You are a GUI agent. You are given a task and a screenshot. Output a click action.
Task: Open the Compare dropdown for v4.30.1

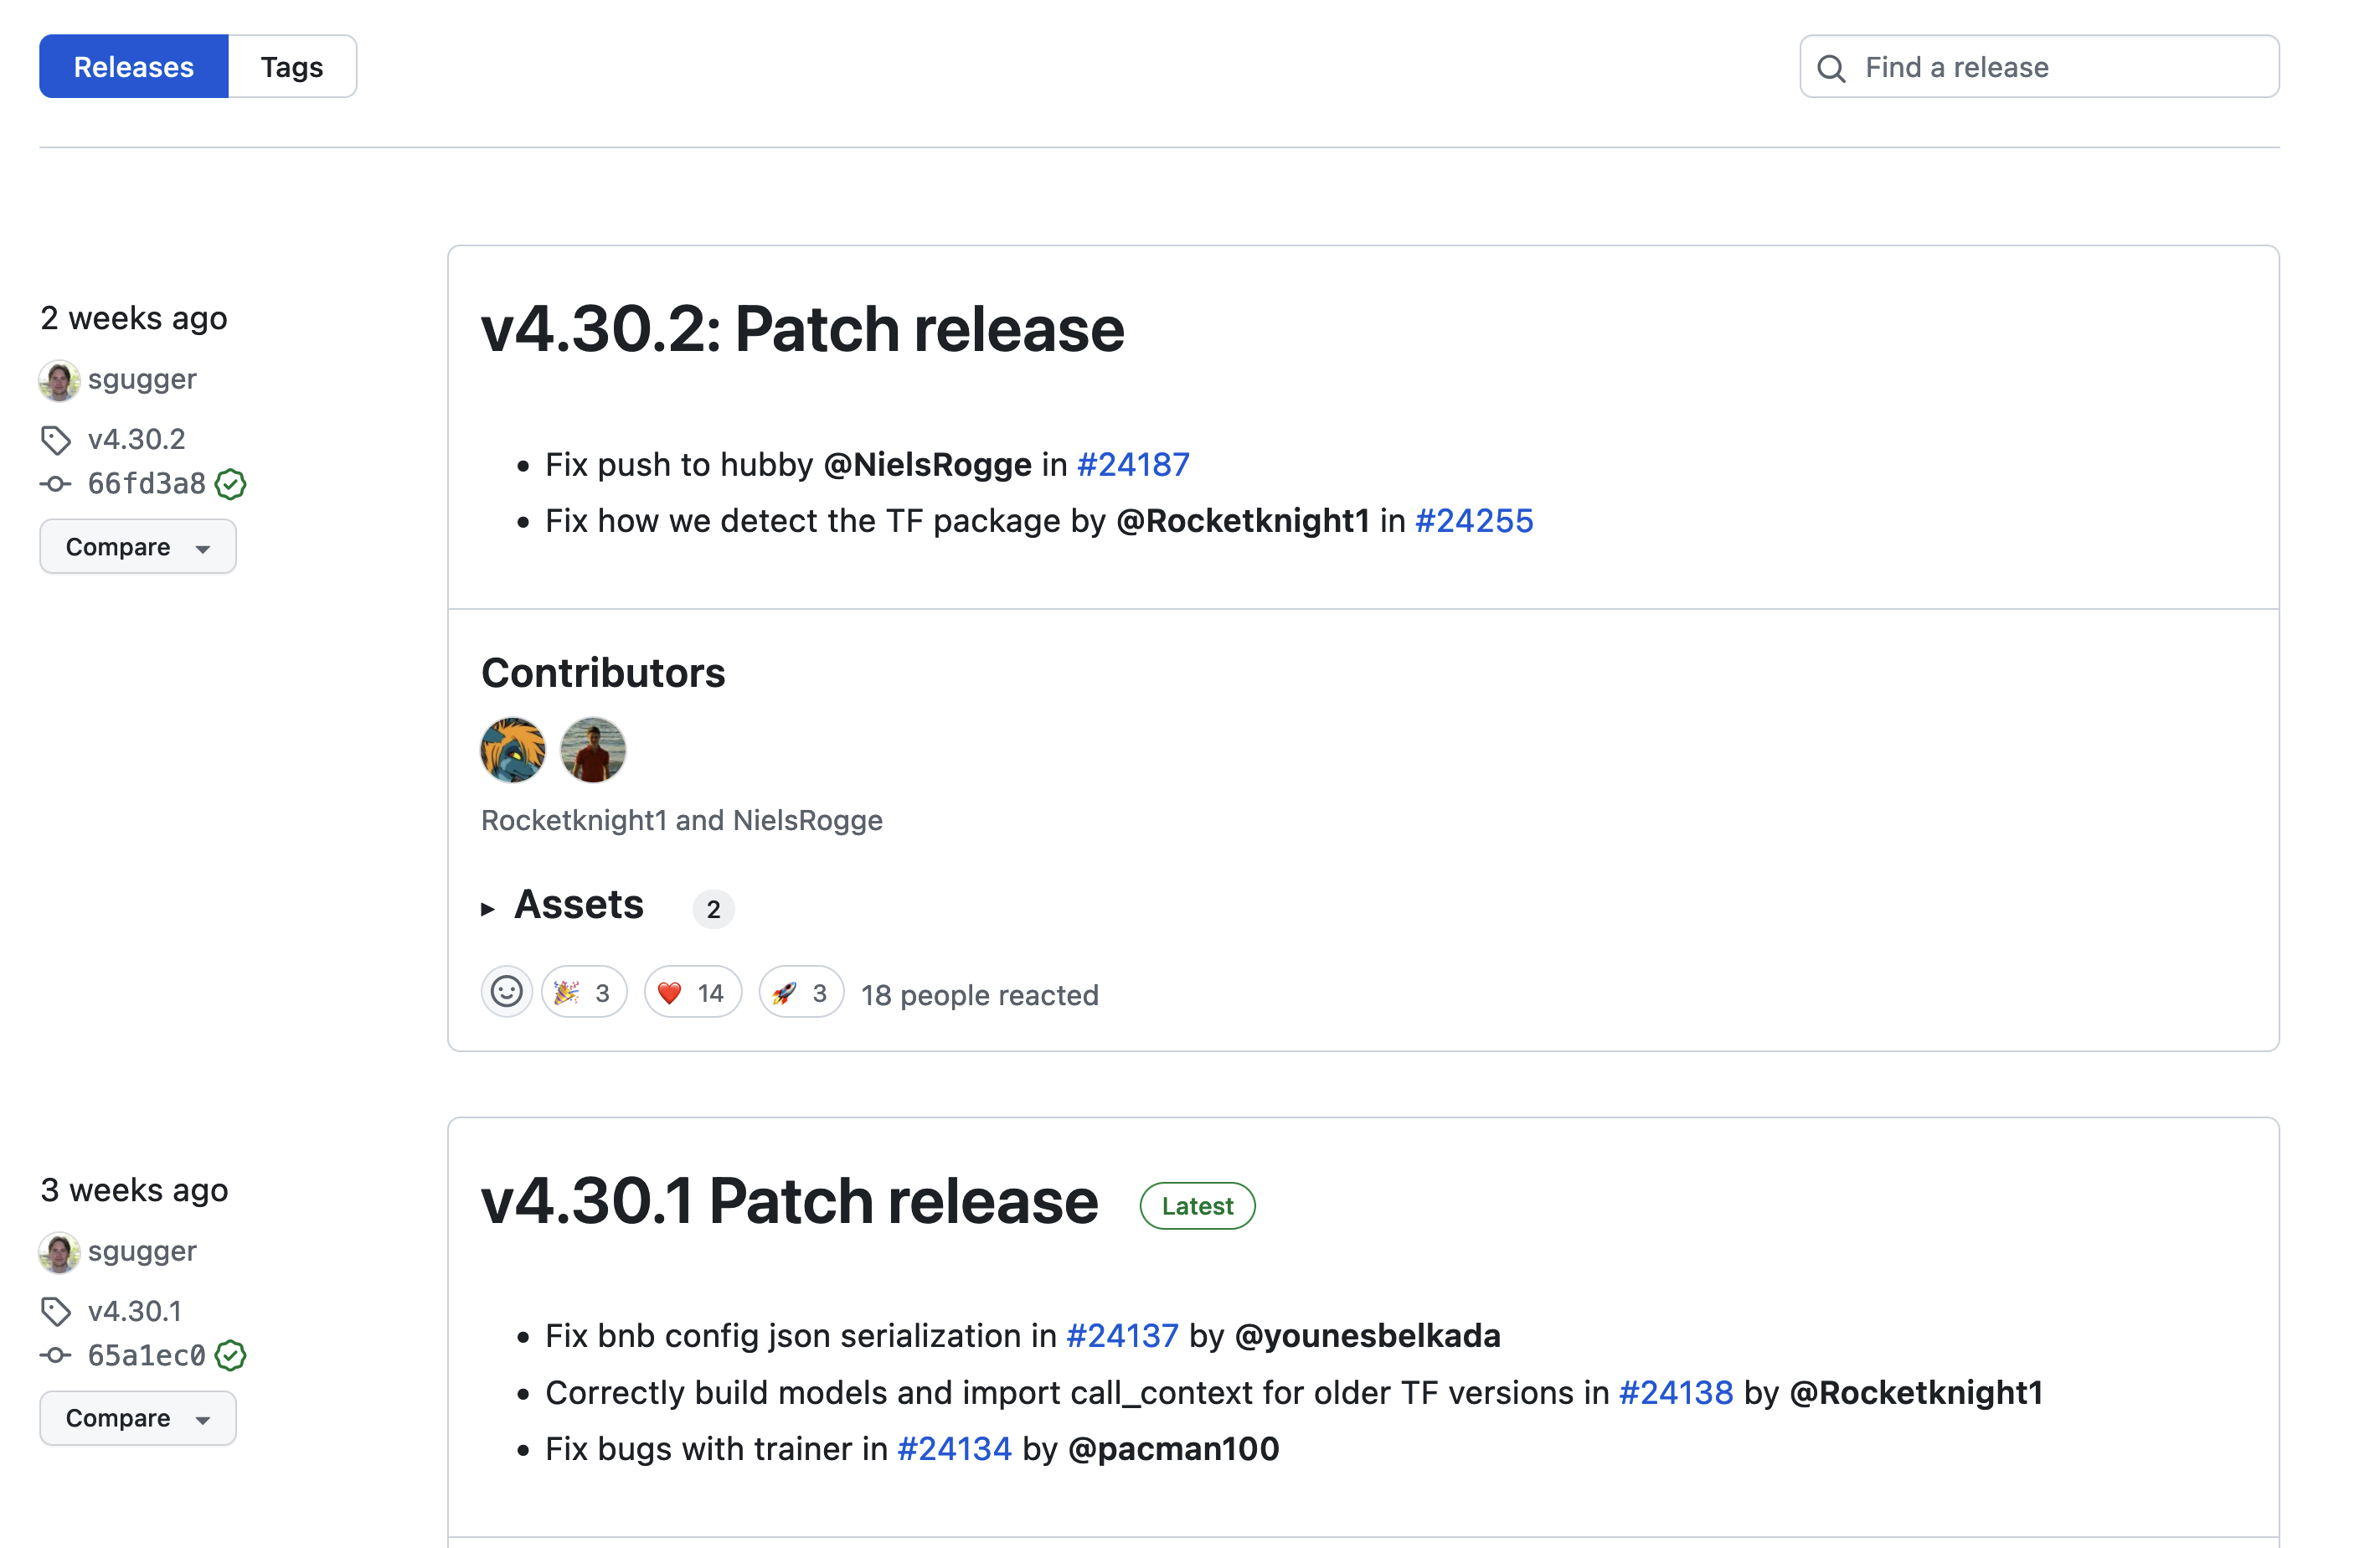137,1417
